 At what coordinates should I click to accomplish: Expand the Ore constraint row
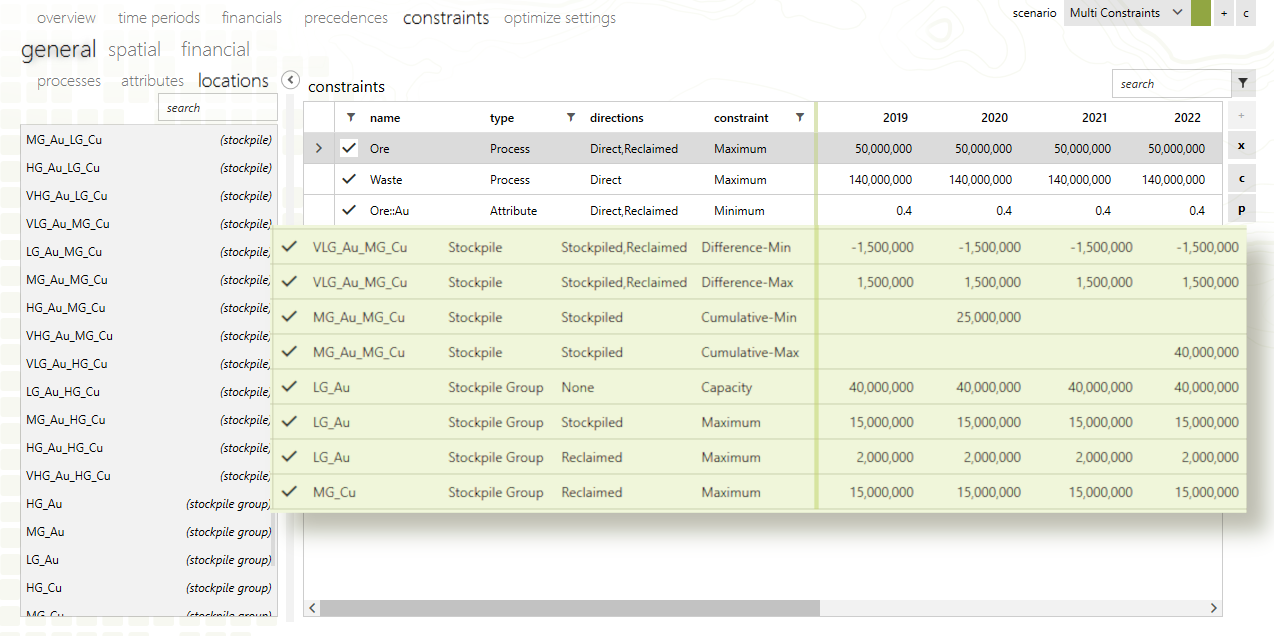[x=319, y=148]
